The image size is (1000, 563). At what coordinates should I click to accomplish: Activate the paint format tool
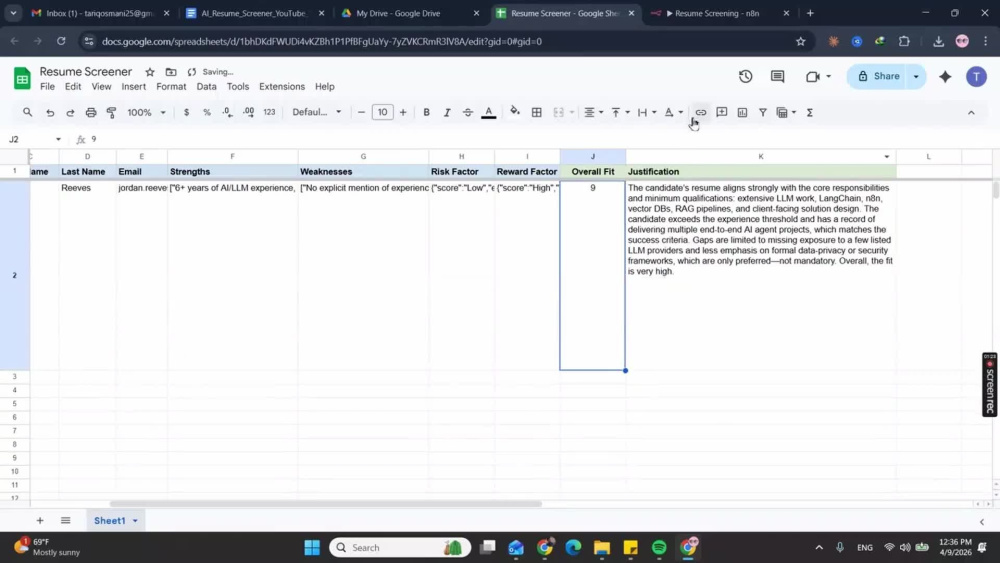(111, 112)
